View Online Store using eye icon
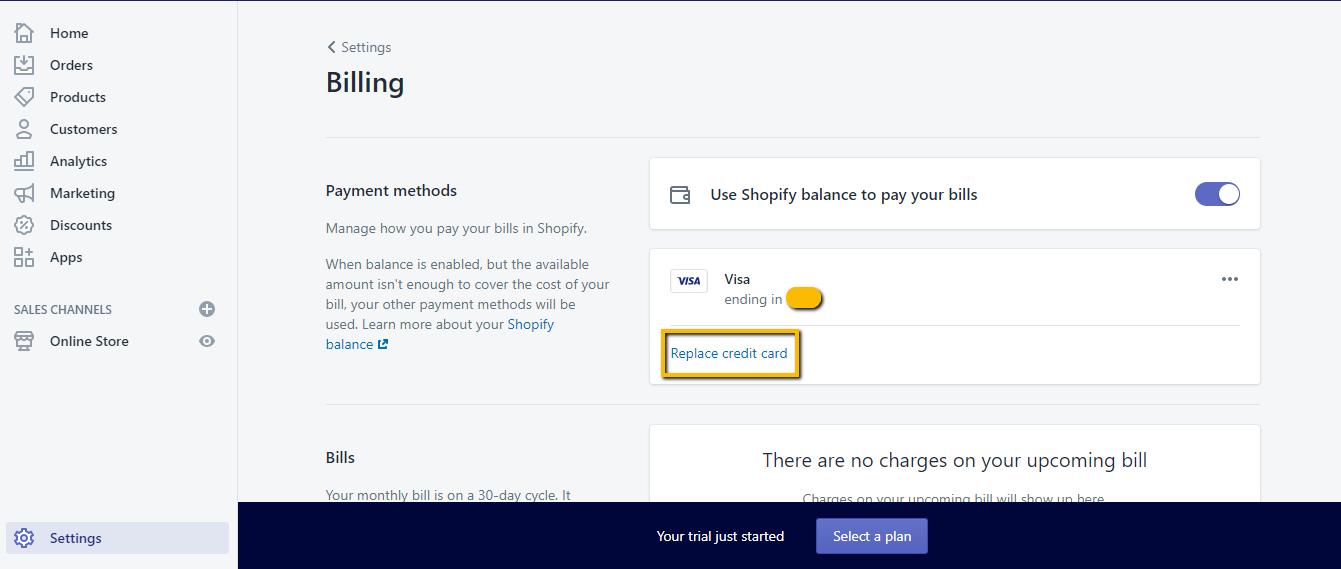The image size is (1341, 569). click(x=207, y=341)
